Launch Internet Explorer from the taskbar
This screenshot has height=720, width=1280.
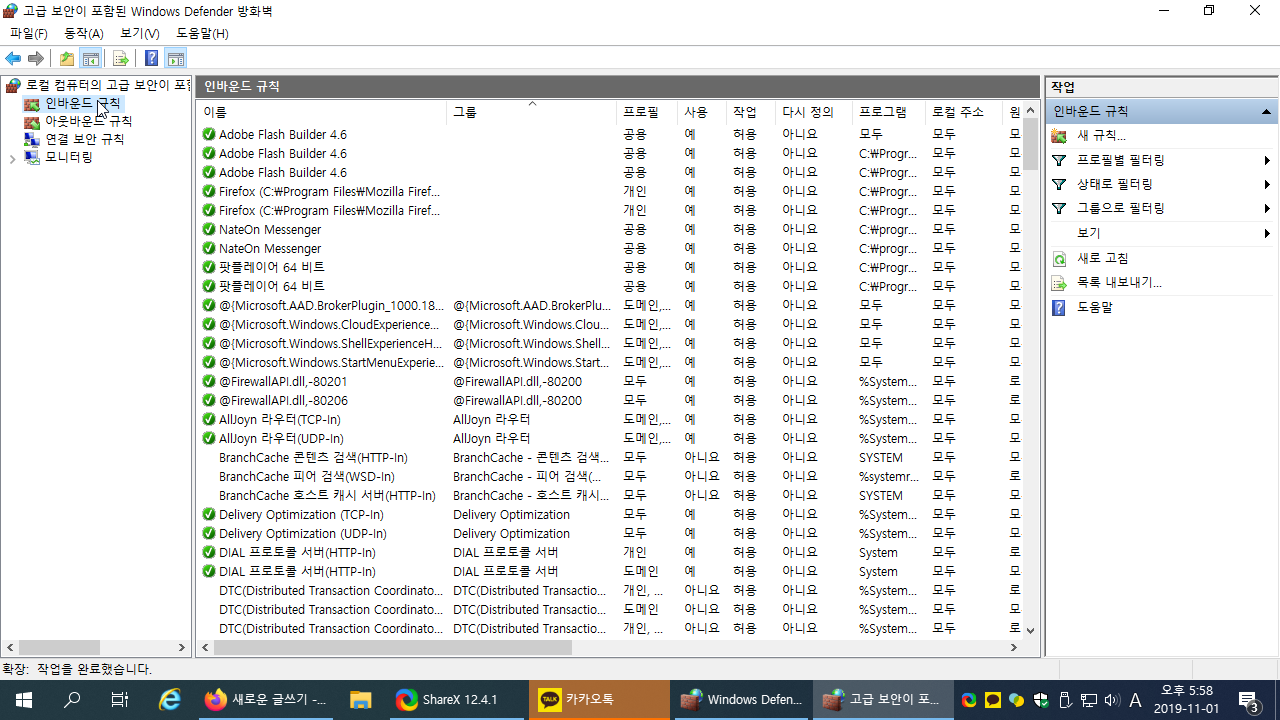170,700
